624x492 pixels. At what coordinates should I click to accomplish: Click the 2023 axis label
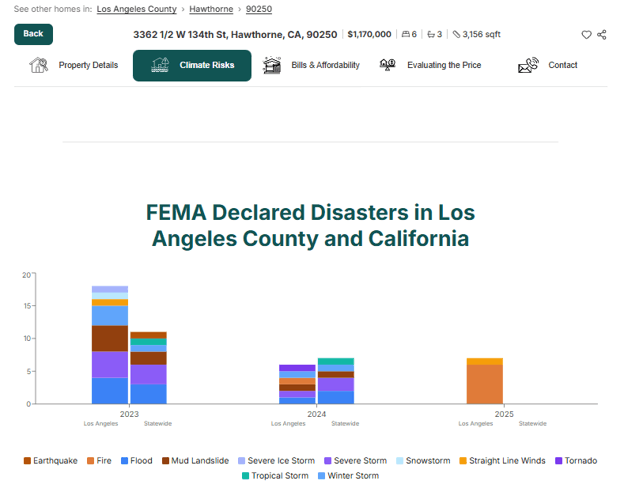point(129,414)
